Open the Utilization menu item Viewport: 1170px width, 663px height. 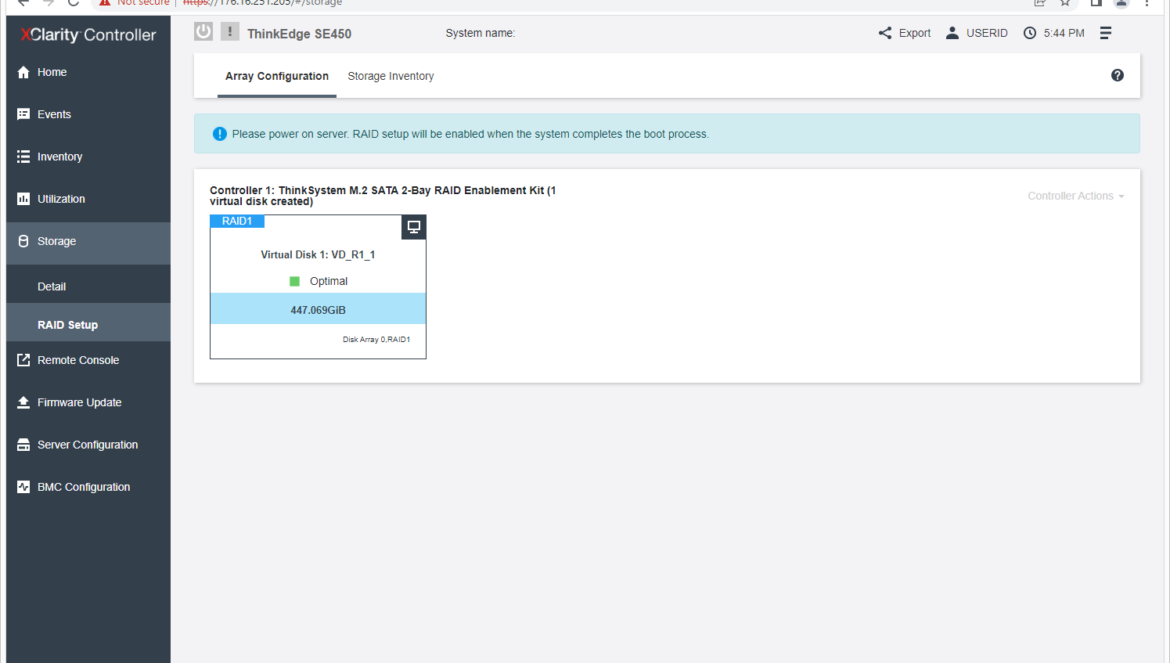click(88, 199)
